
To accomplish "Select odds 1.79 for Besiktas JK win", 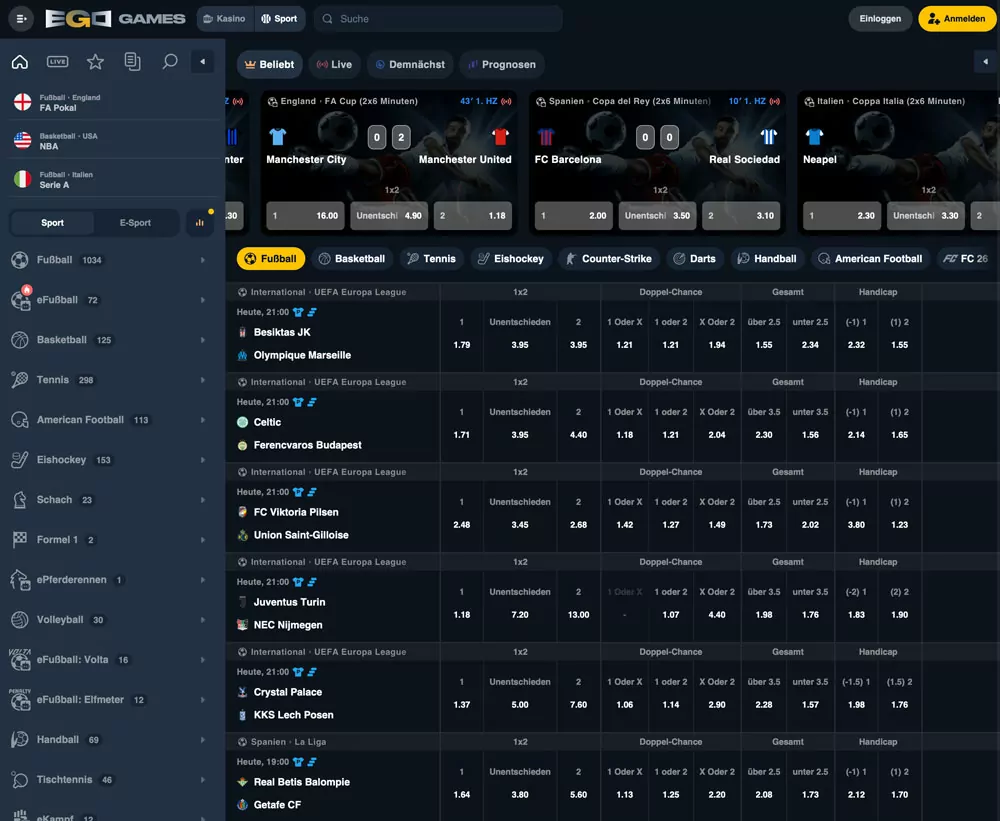I will pyautogui.click(x=462, y=345).
